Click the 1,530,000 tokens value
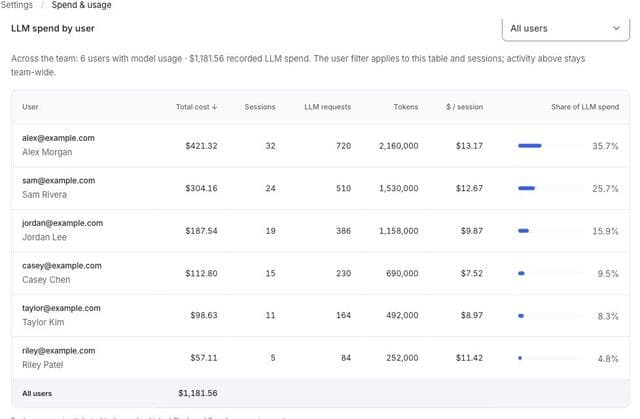This screenshot has height=419, width=640. pyautogui.click(x=398, y=188)
